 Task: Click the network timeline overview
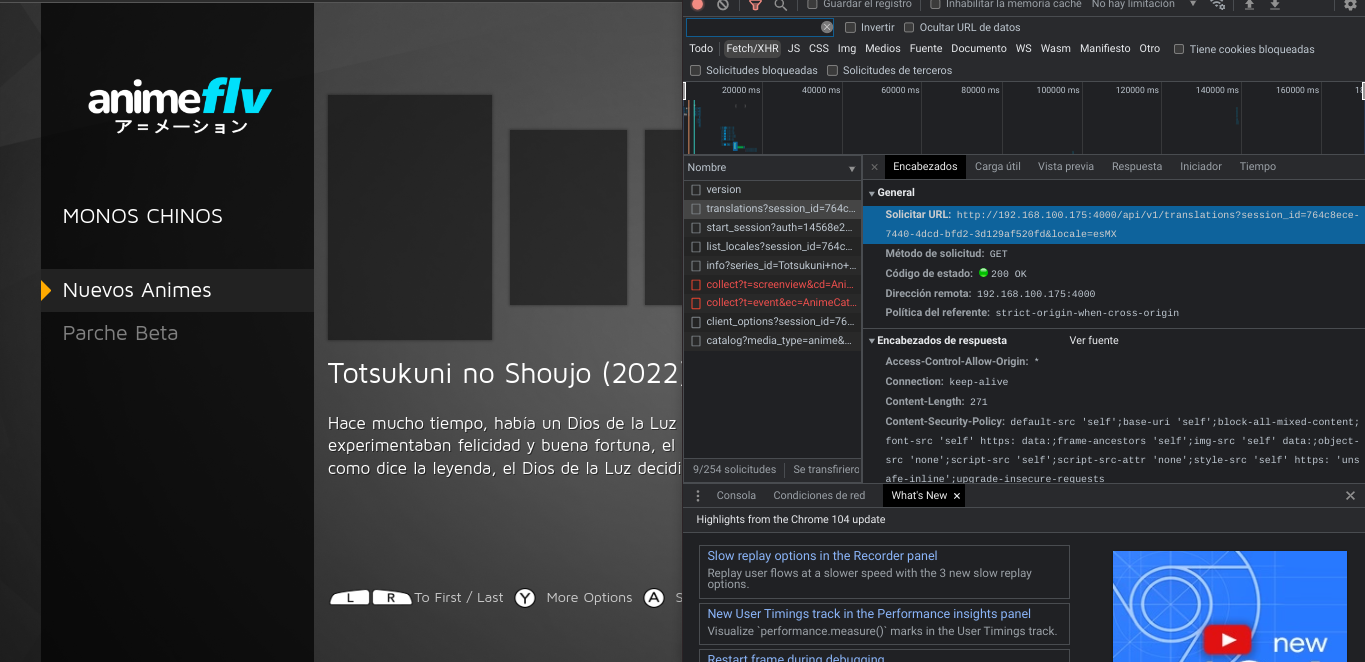[x=1024, y=118]
